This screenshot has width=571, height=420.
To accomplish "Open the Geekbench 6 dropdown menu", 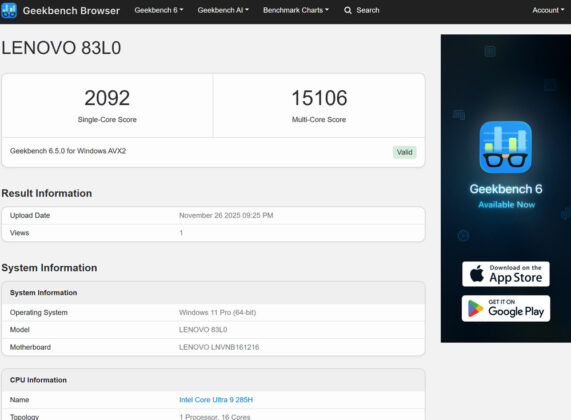I will click(159, 10).
